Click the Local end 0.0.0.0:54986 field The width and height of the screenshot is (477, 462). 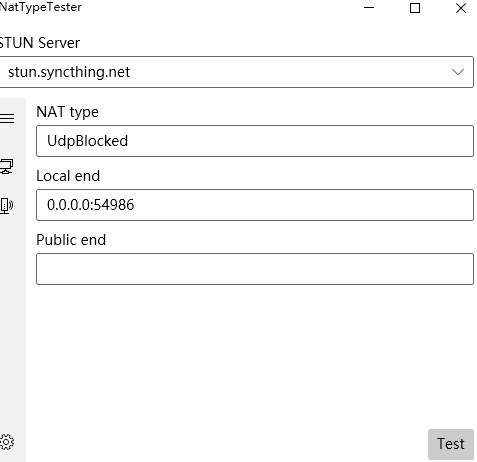point(255,205)
